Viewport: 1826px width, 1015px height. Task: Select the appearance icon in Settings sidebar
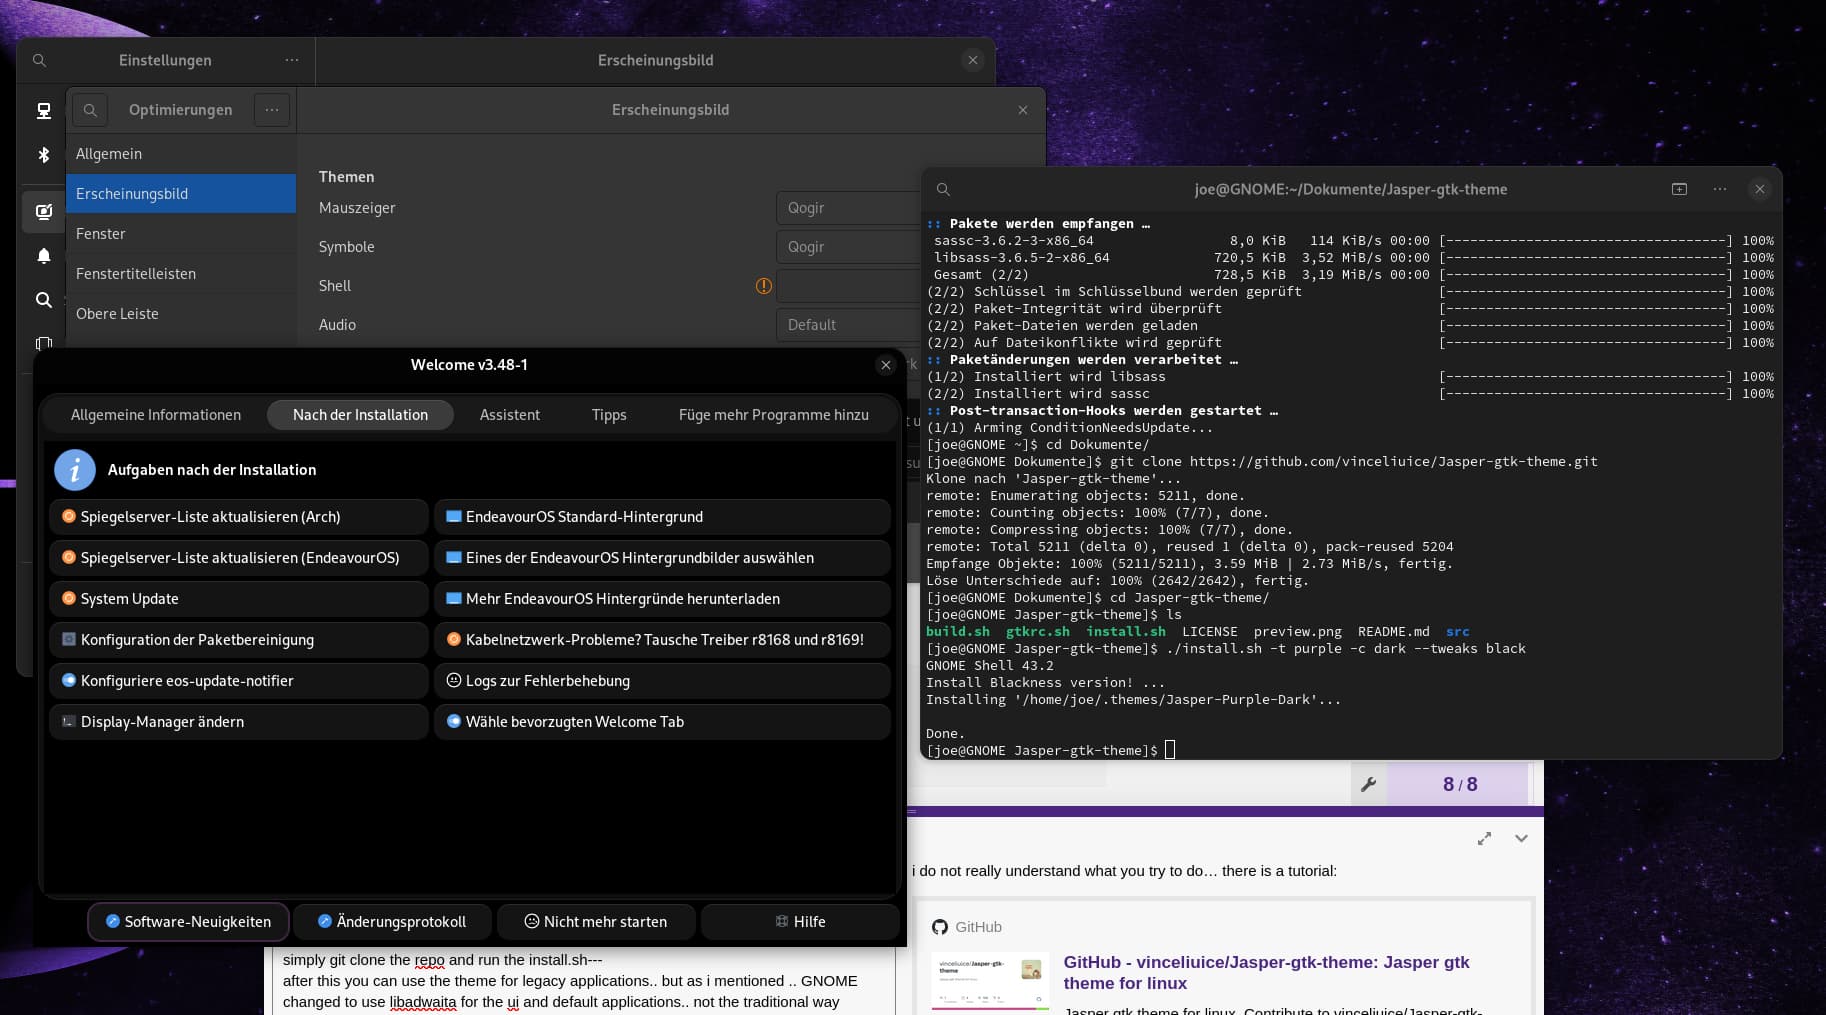pyautogui.click(x=43, y=212)
